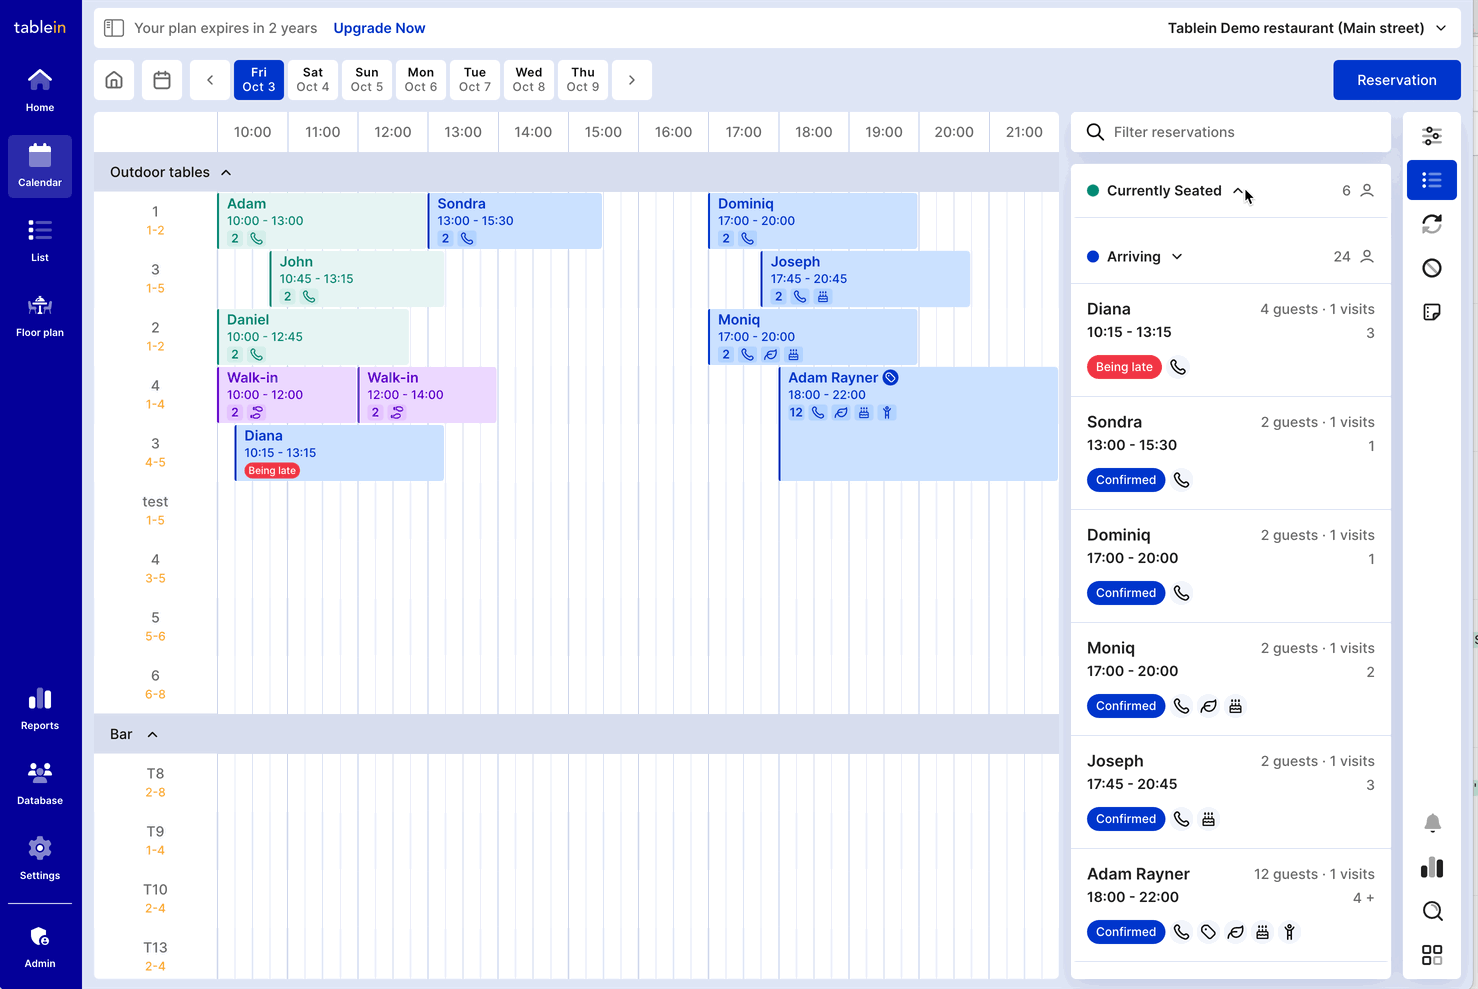Toggle the reservation list view button

[x=1432, y=180]
